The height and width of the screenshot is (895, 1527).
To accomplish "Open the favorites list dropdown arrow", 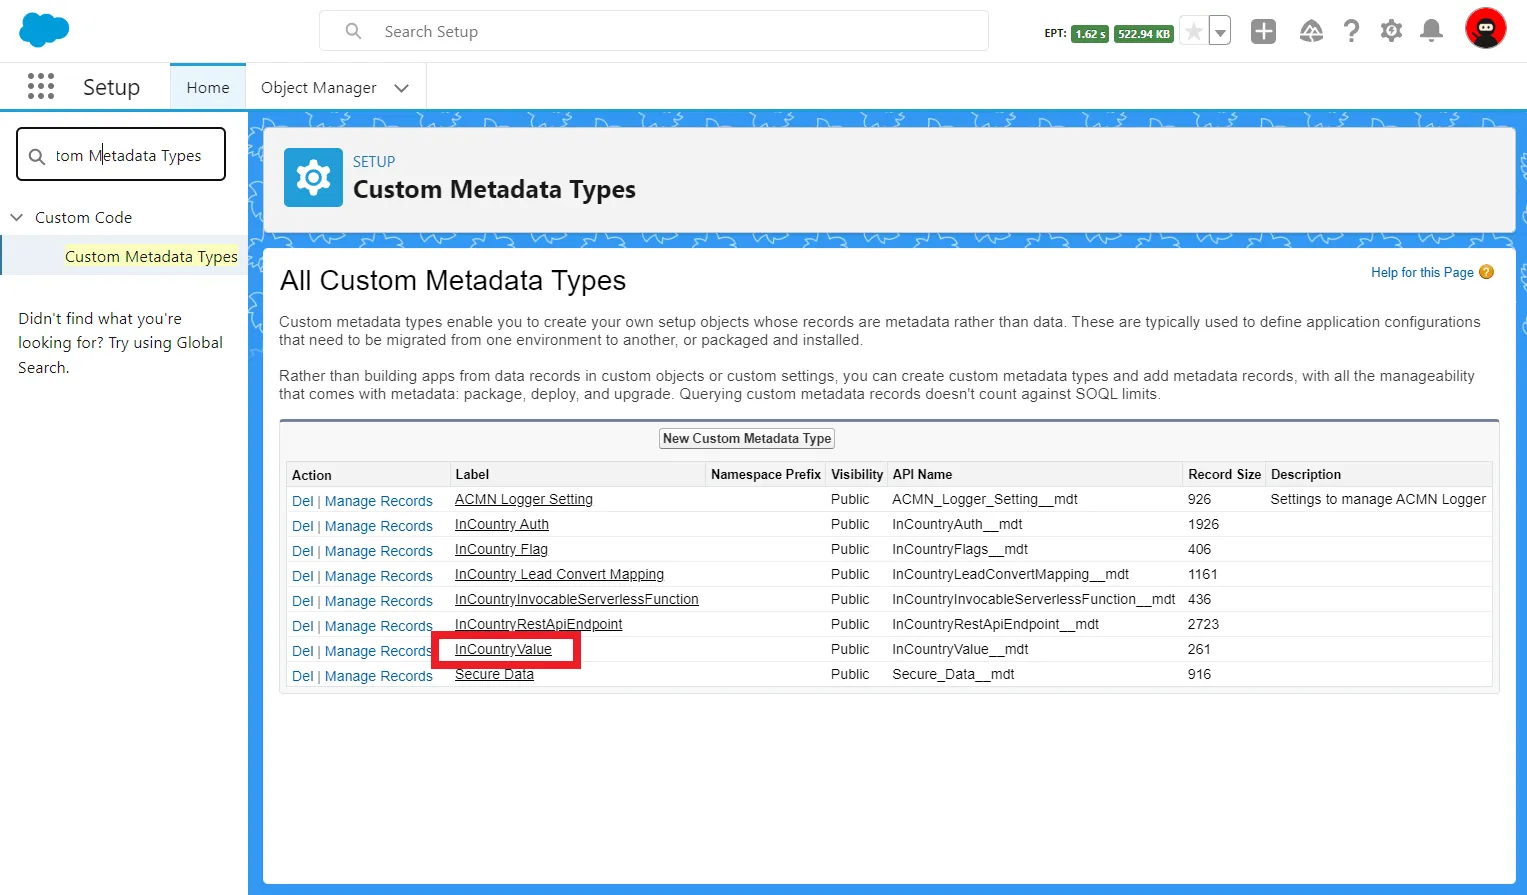I will click(x=1220, y=32).
